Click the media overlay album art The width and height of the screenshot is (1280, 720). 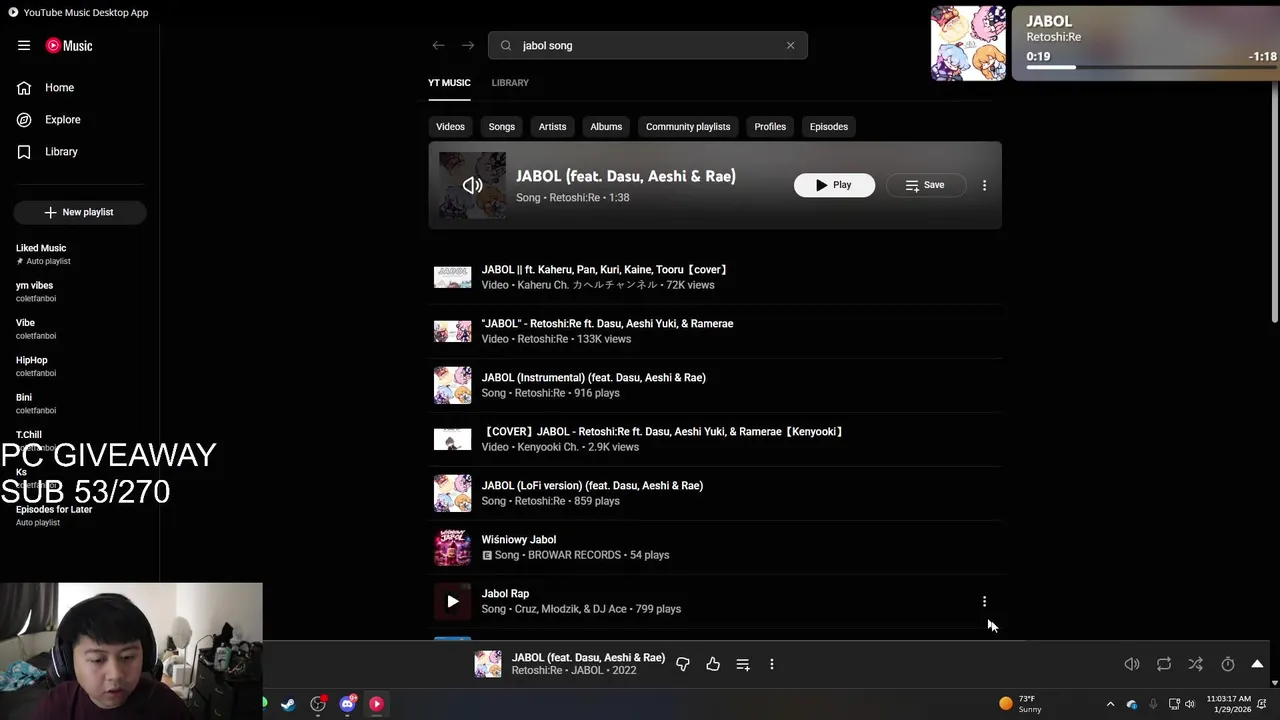pos(968,43)
